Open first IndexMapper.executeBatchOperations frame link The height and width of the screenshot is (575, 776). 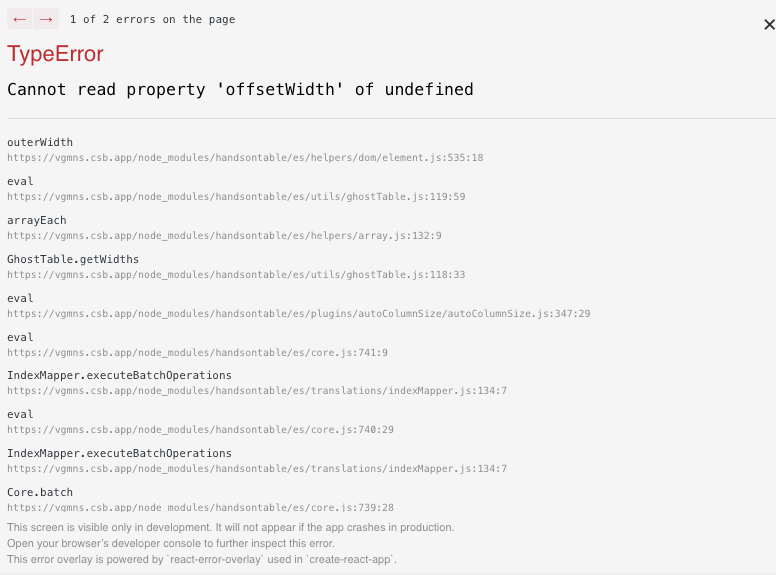coord(257,390)
